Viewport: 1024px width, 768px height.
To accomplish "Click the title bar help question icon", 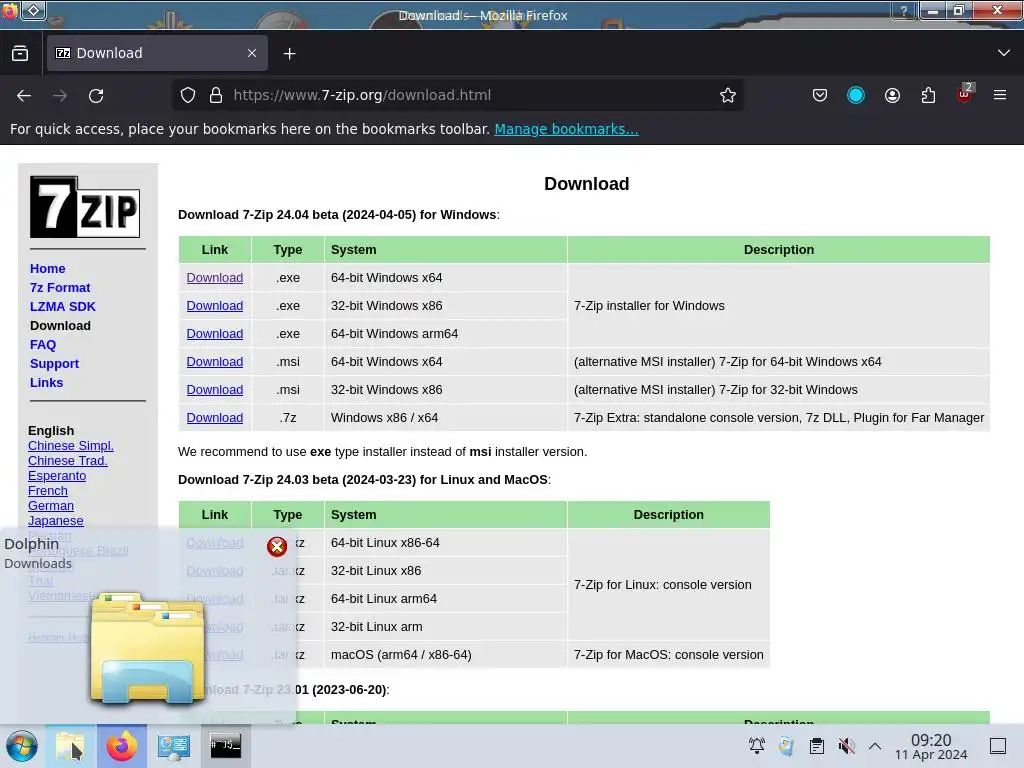I will click(904, 10).
